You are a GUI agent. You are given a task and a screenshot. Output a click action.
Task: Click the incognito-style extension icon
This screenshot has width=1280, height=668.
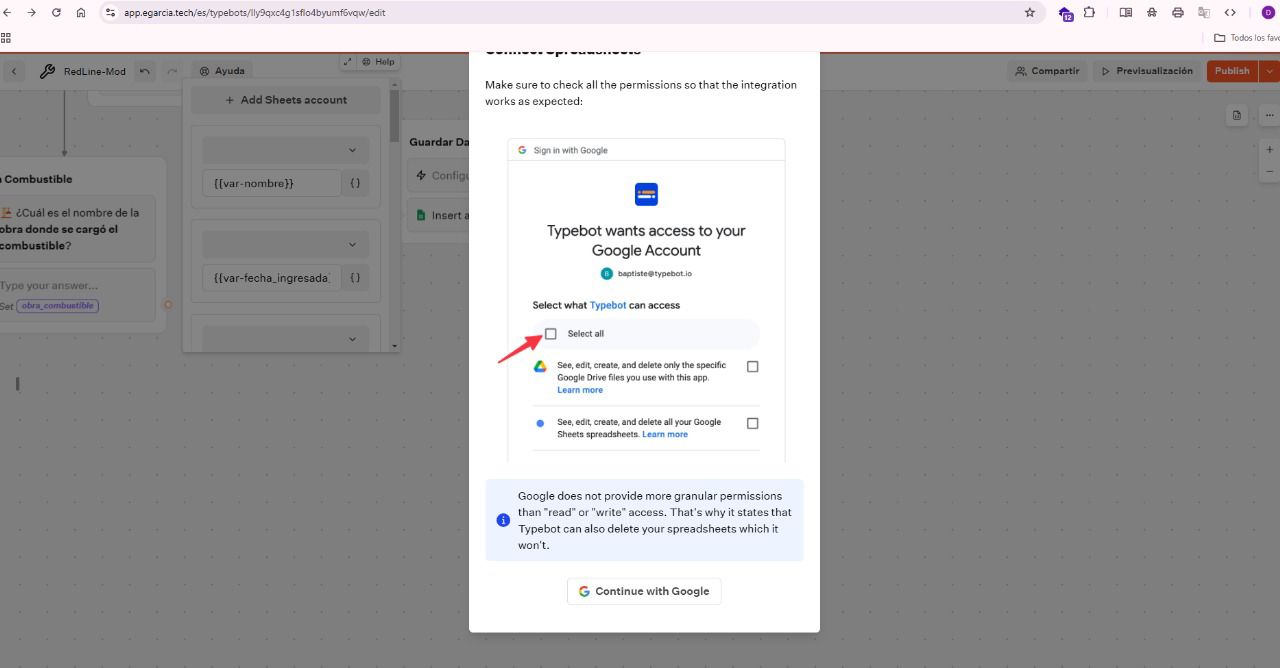[x=1151, y=13]
